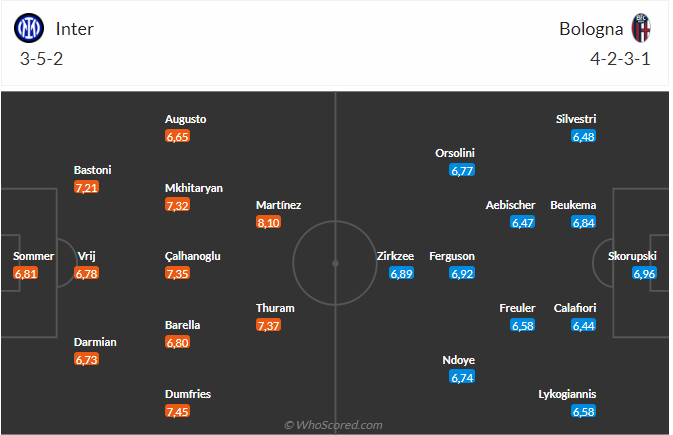Select Dumfries's 7,45 rating badge

click(x=177, y=411)
